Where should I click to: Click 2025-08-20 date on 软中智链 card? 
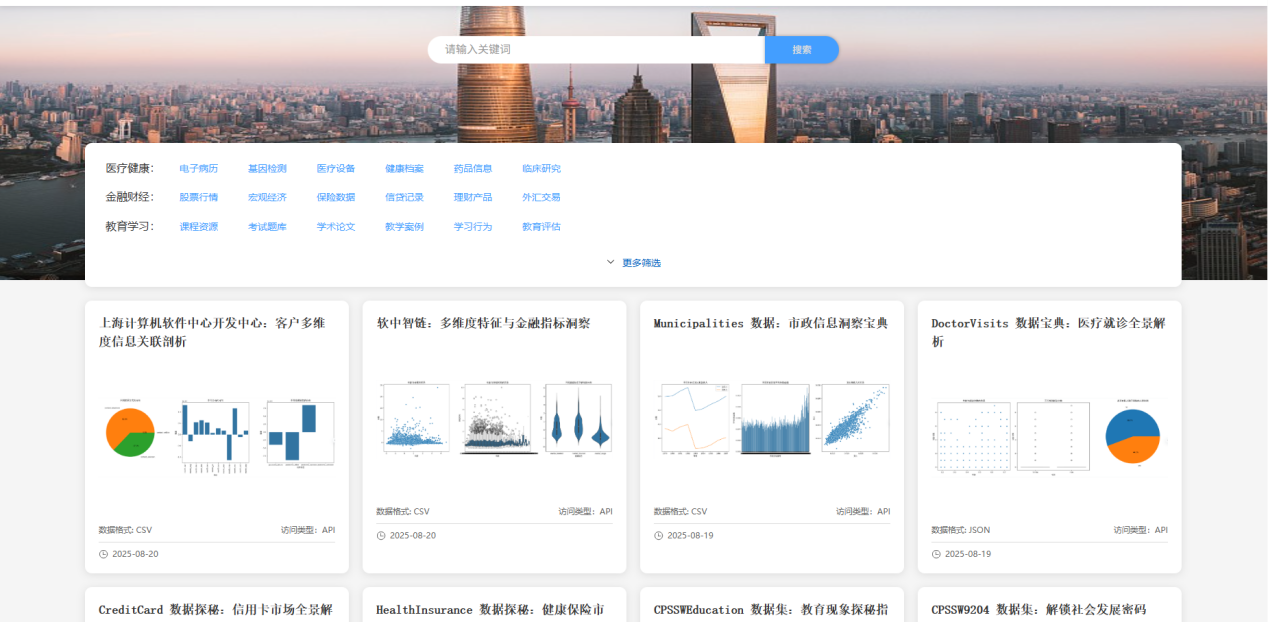pyautogui.click(x=413, y=535)
